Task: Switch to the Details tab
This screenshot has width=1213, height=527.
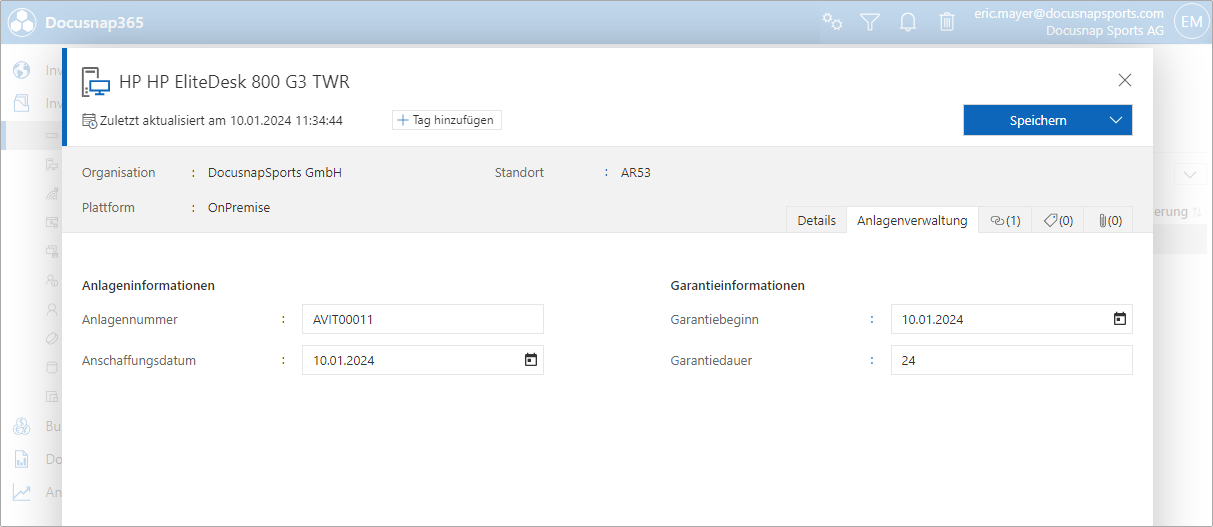Action: pyautogui.click(x=816, y=220)
